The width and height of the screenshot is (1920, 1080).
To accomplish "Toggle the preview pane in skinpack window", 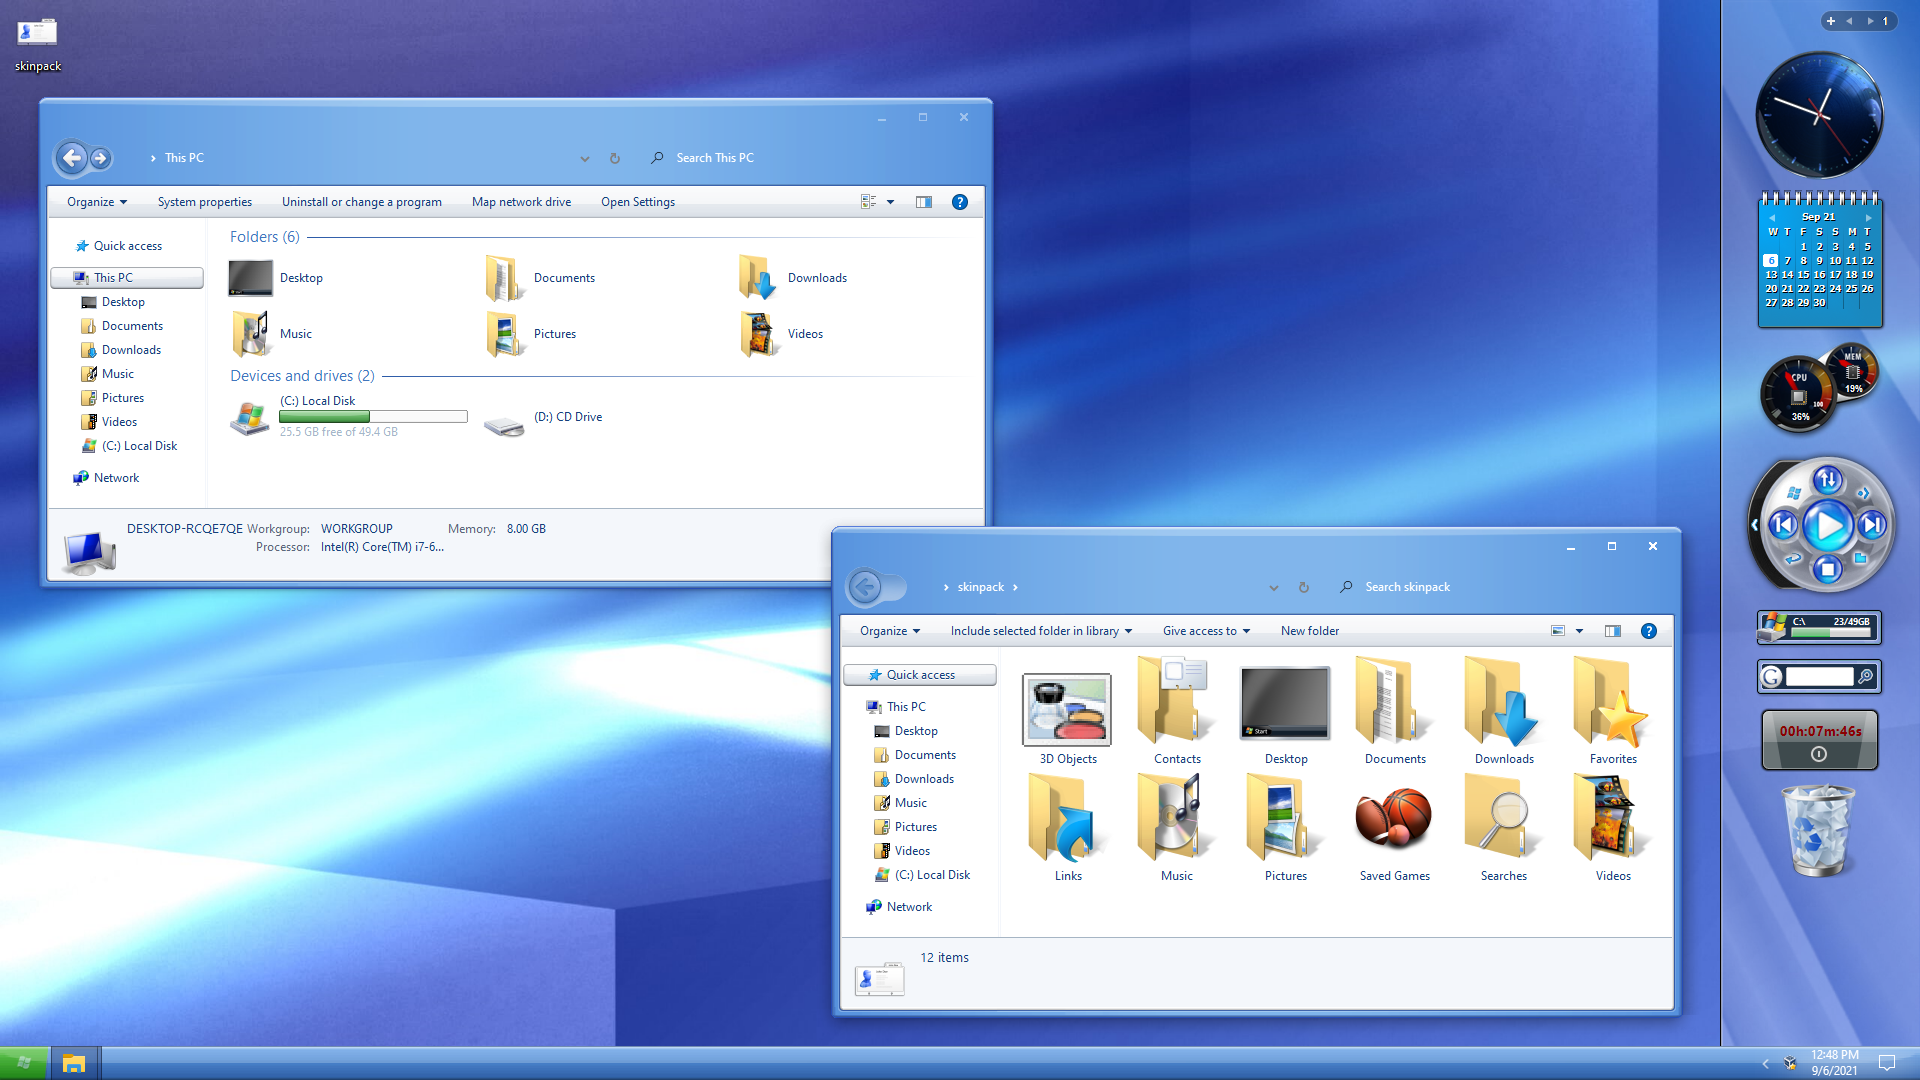I will [1612, 631].
